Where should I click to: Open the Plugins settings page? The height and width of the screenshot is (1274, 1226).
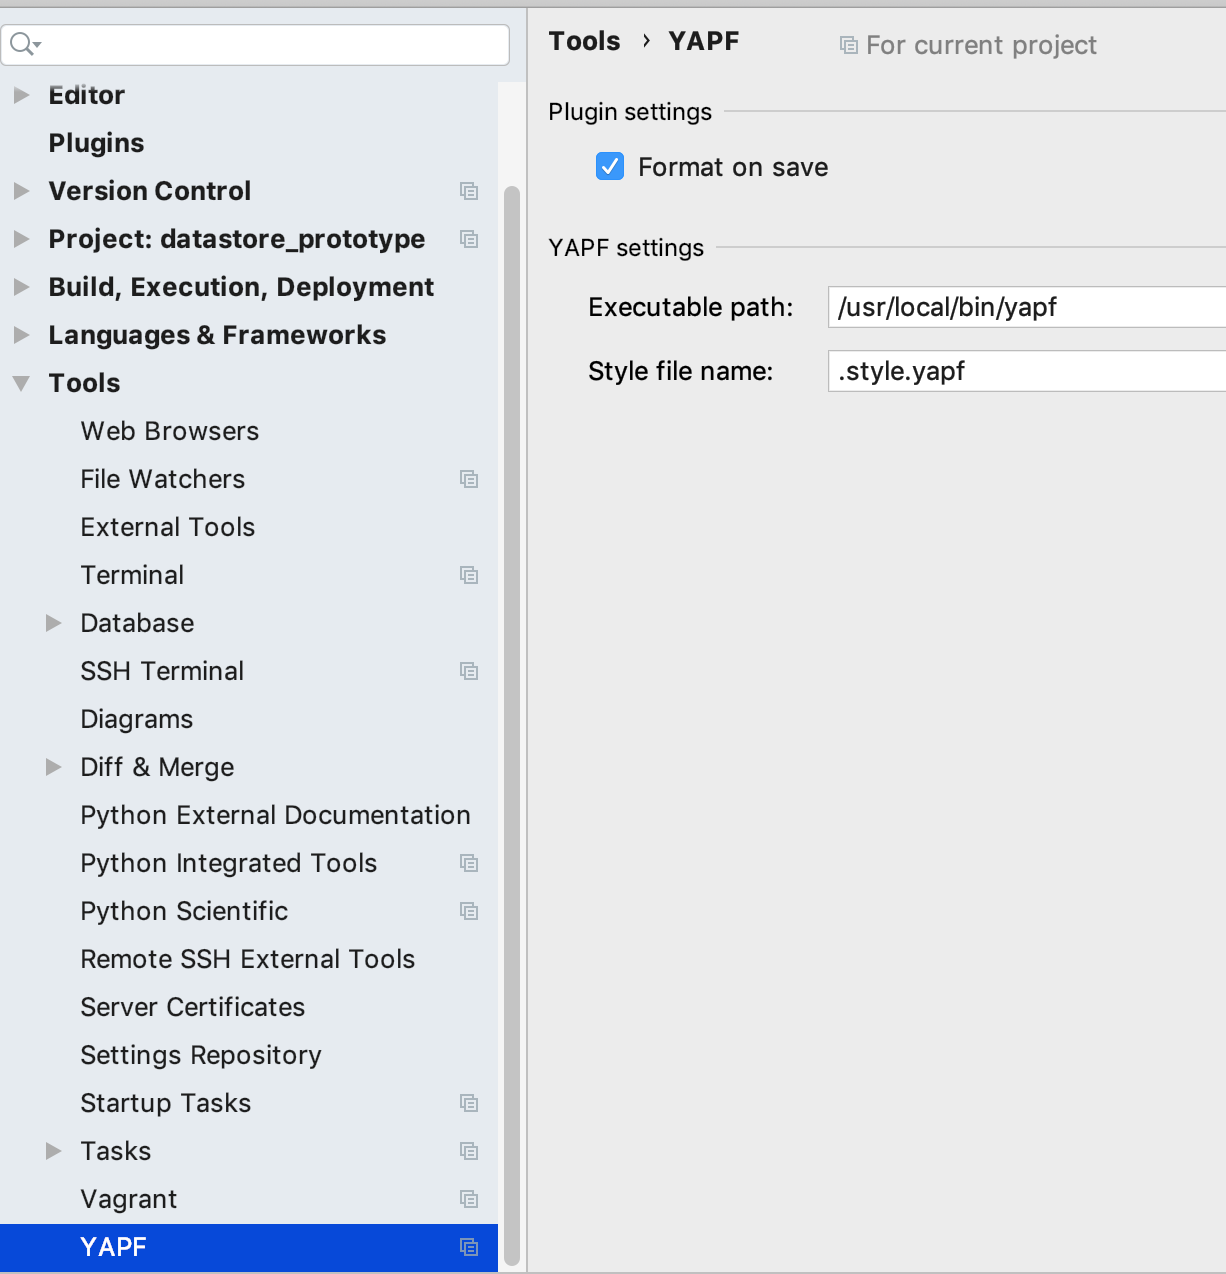(96, 143)
